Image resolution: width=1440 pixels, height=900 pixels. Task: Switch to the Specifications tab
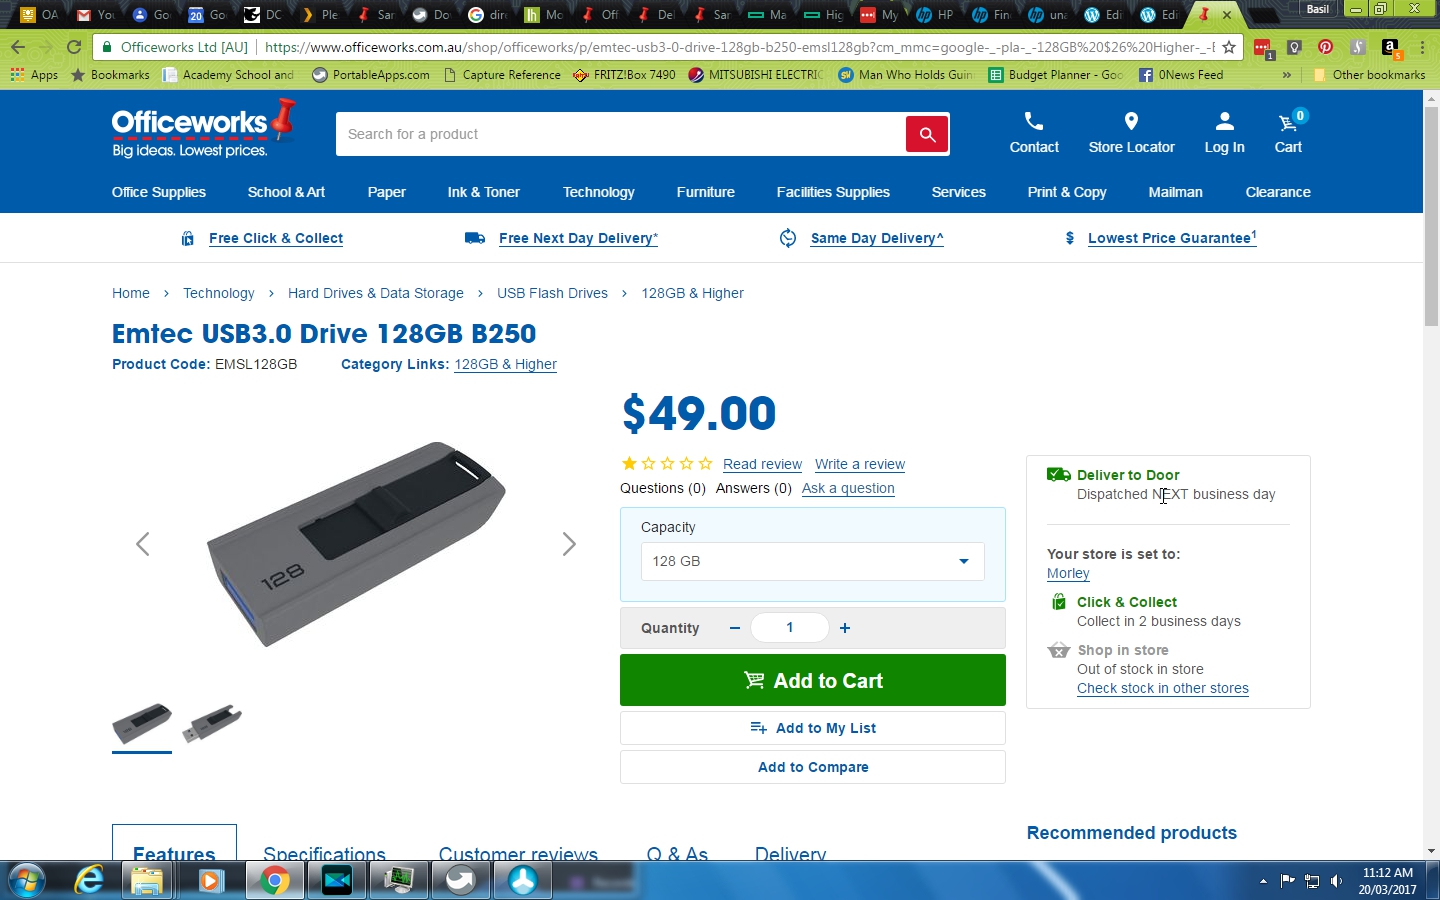[x=324, y=852]
